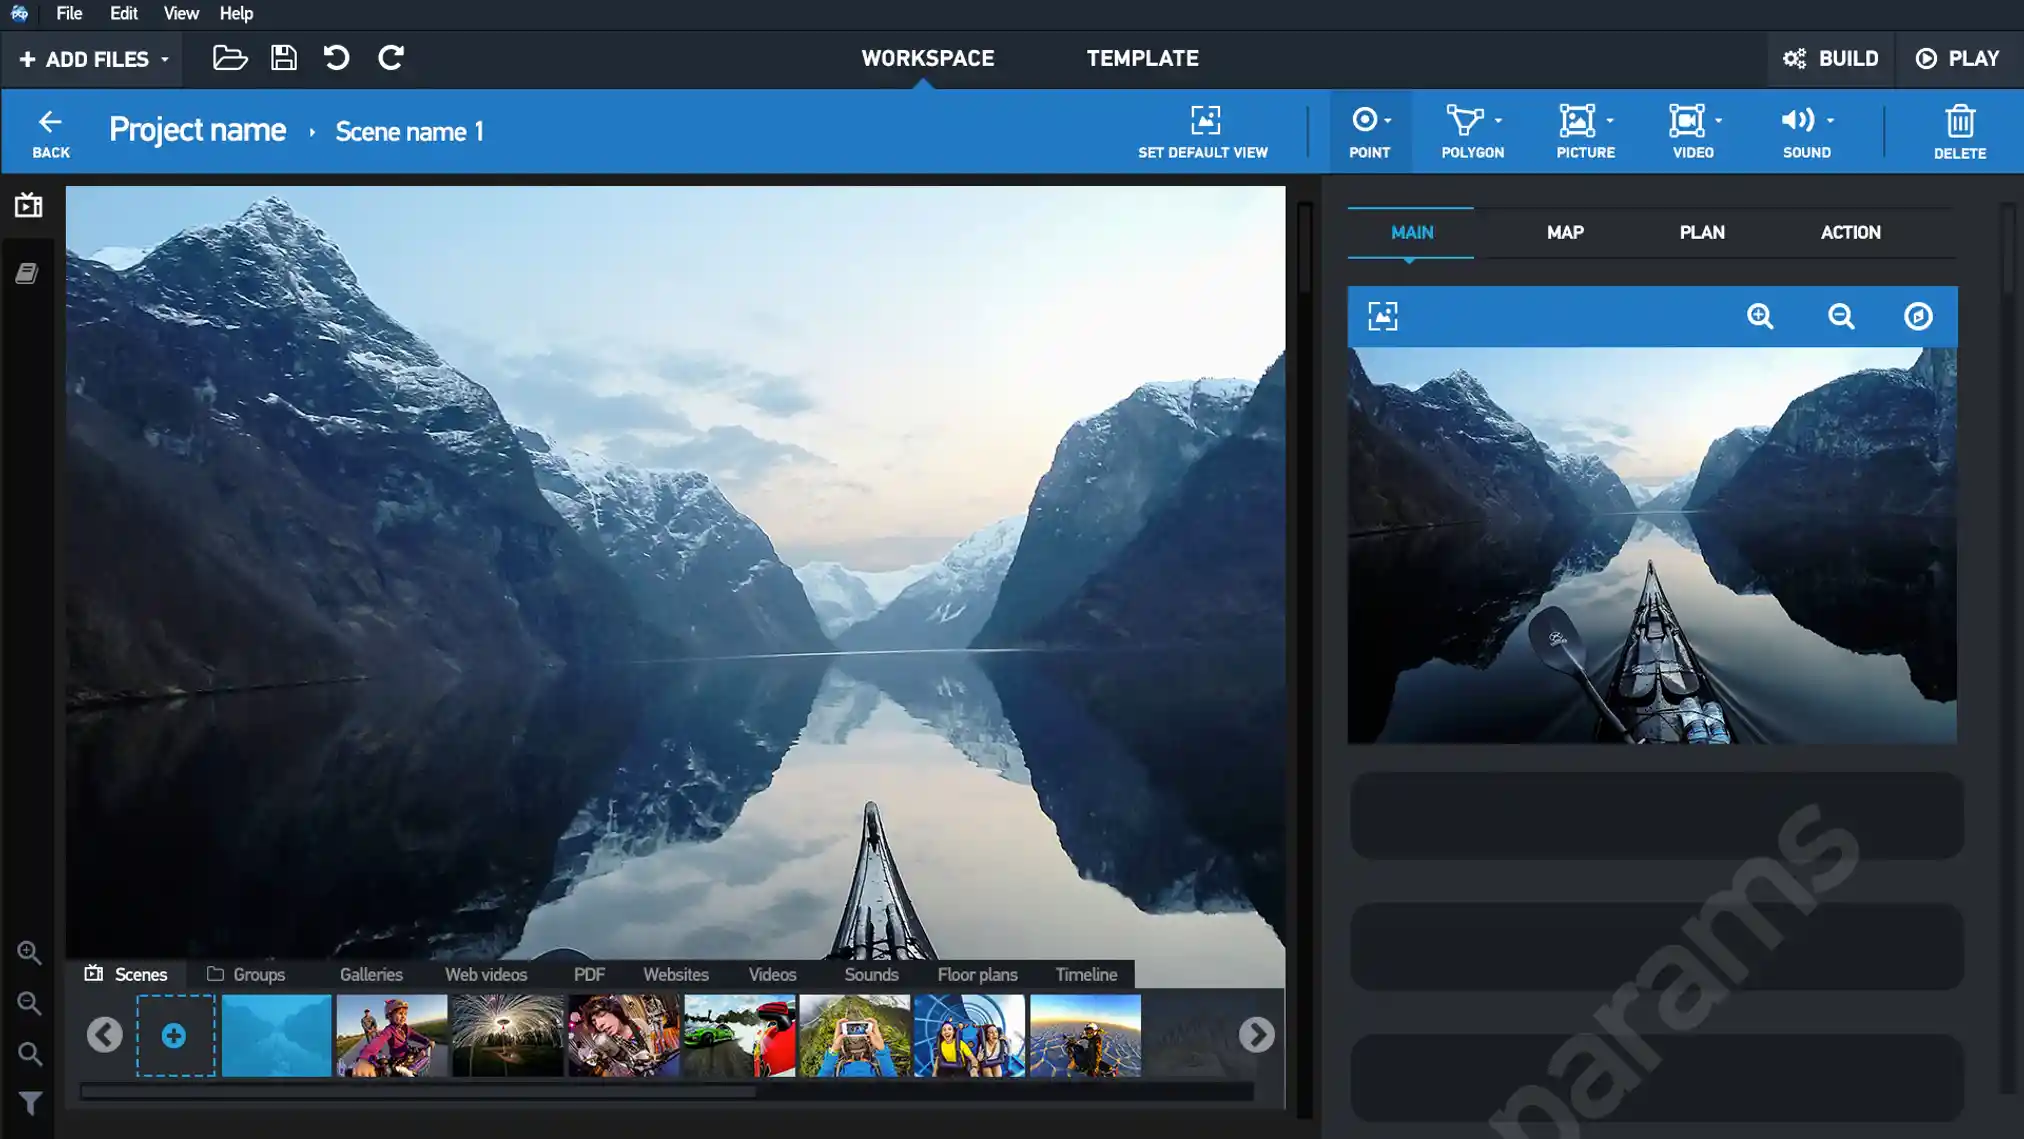Viewport: 2024px width, 1139px height.
Task: Open the Sounds media tab
Action: point(871,974)
